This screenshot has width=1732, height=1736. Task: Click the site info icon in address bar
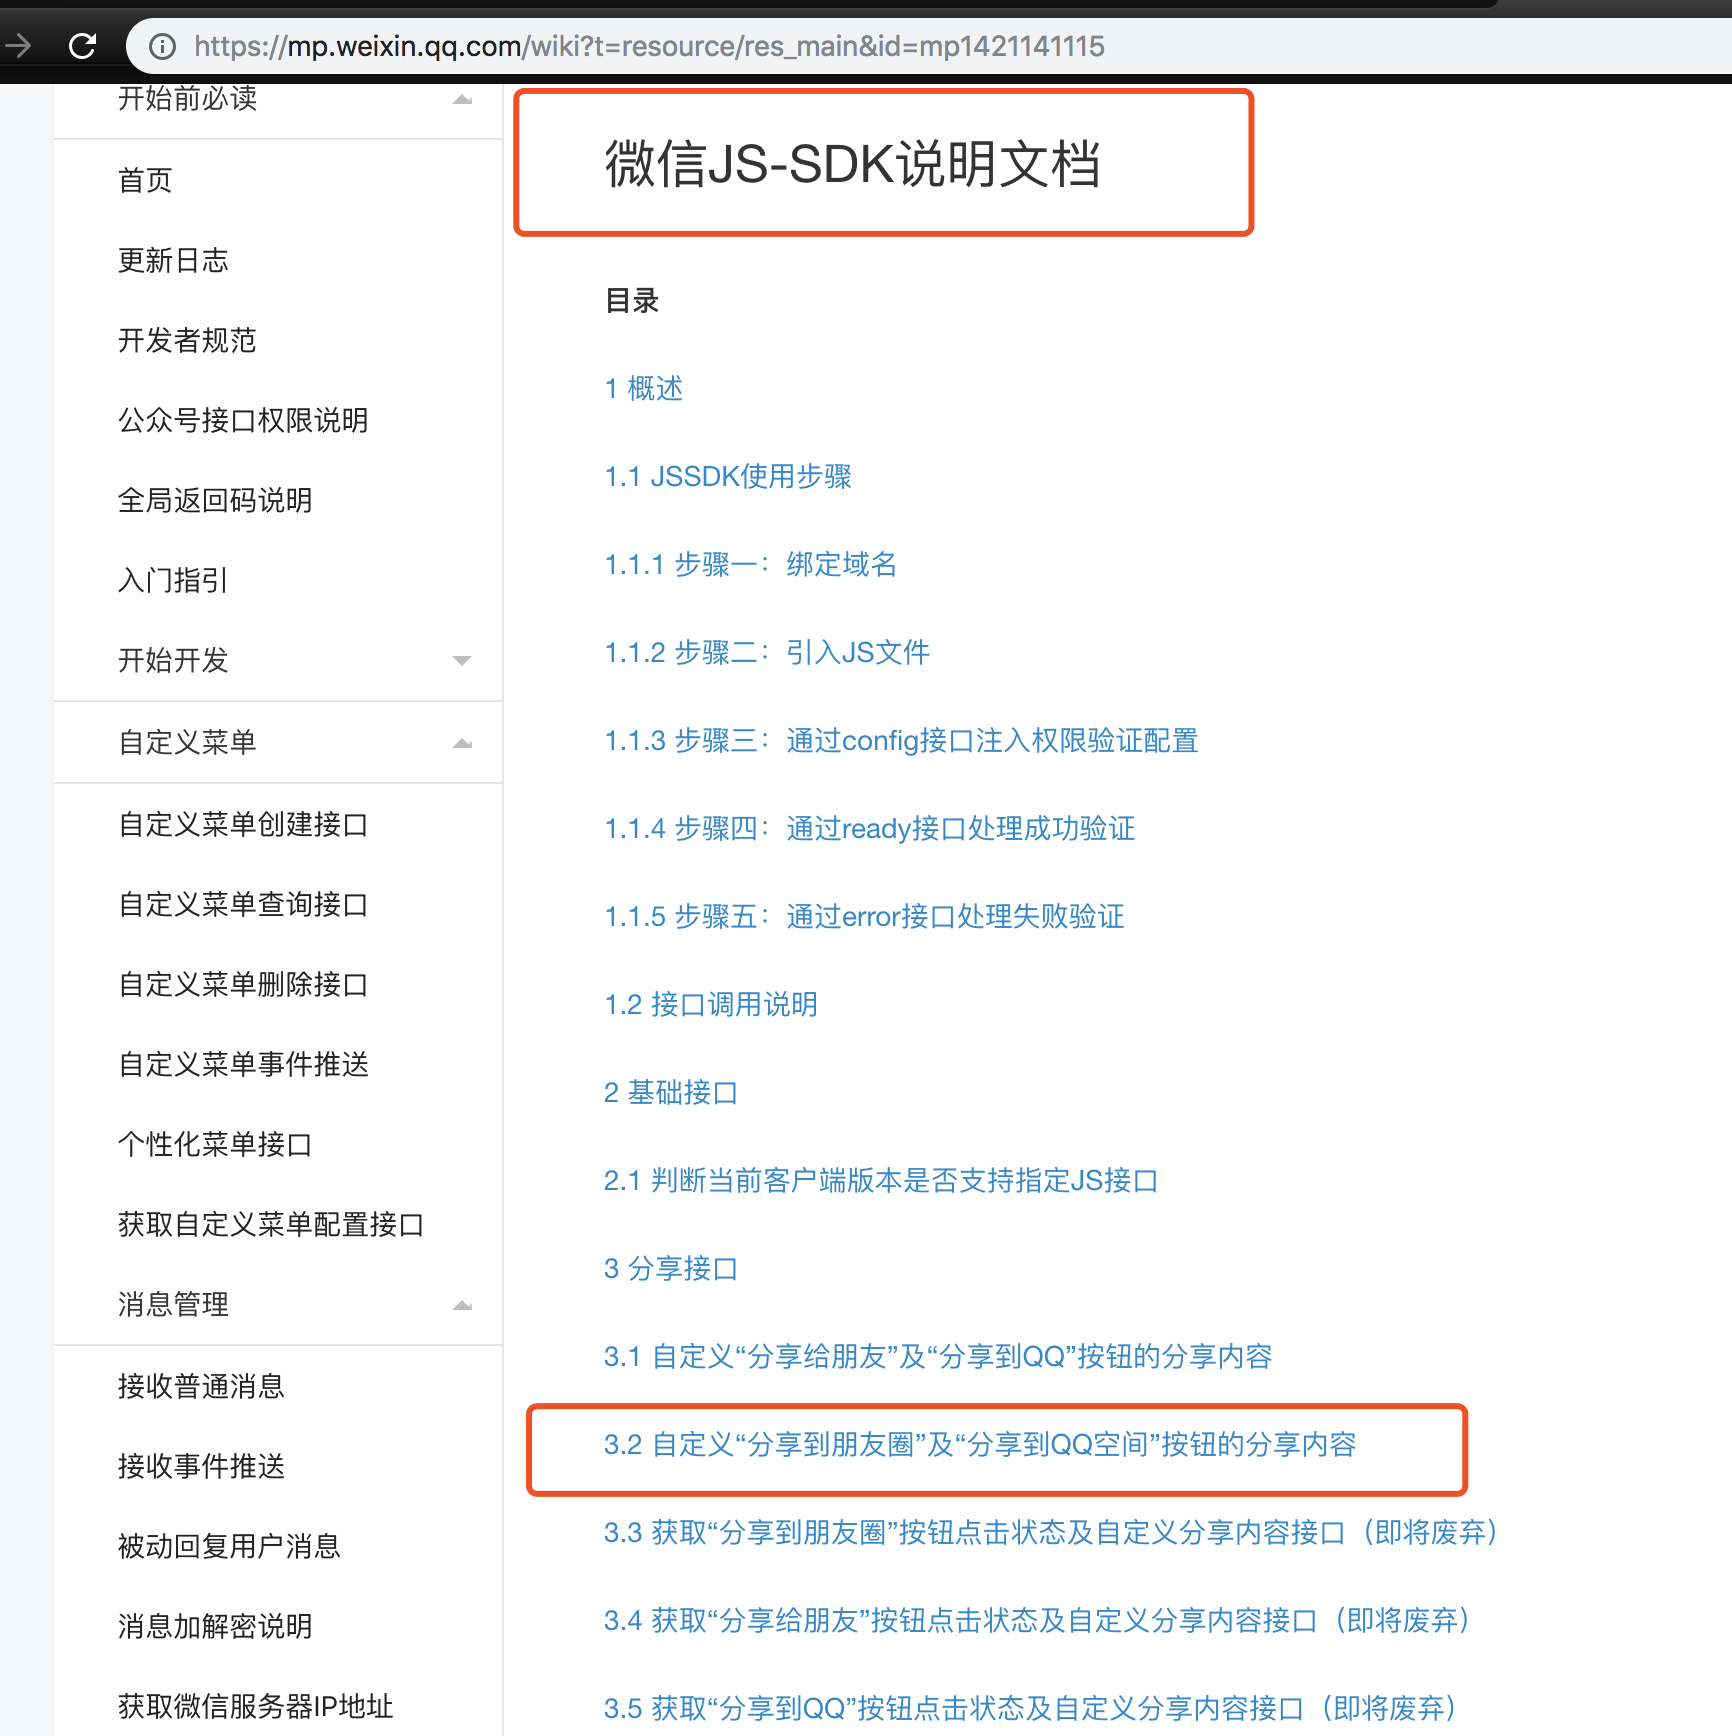coord(162,46)
